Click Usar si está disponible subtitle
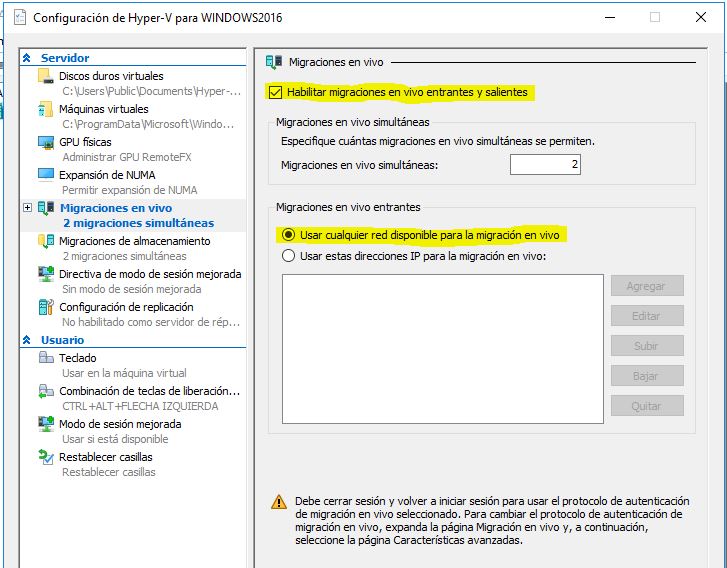 [115, 439]
